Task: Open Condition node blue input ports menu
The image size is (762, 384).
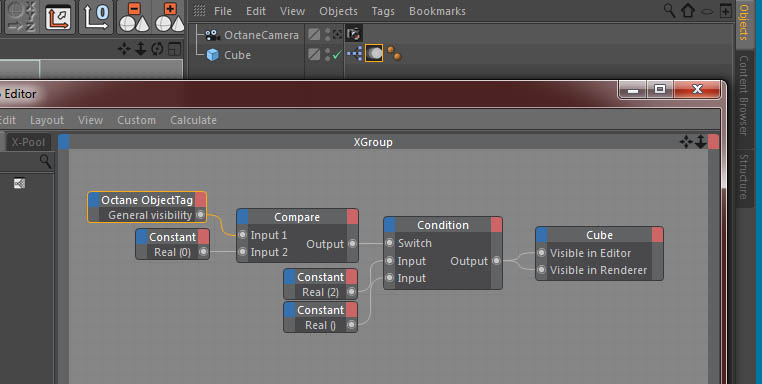Action: (x=390, y=225)
